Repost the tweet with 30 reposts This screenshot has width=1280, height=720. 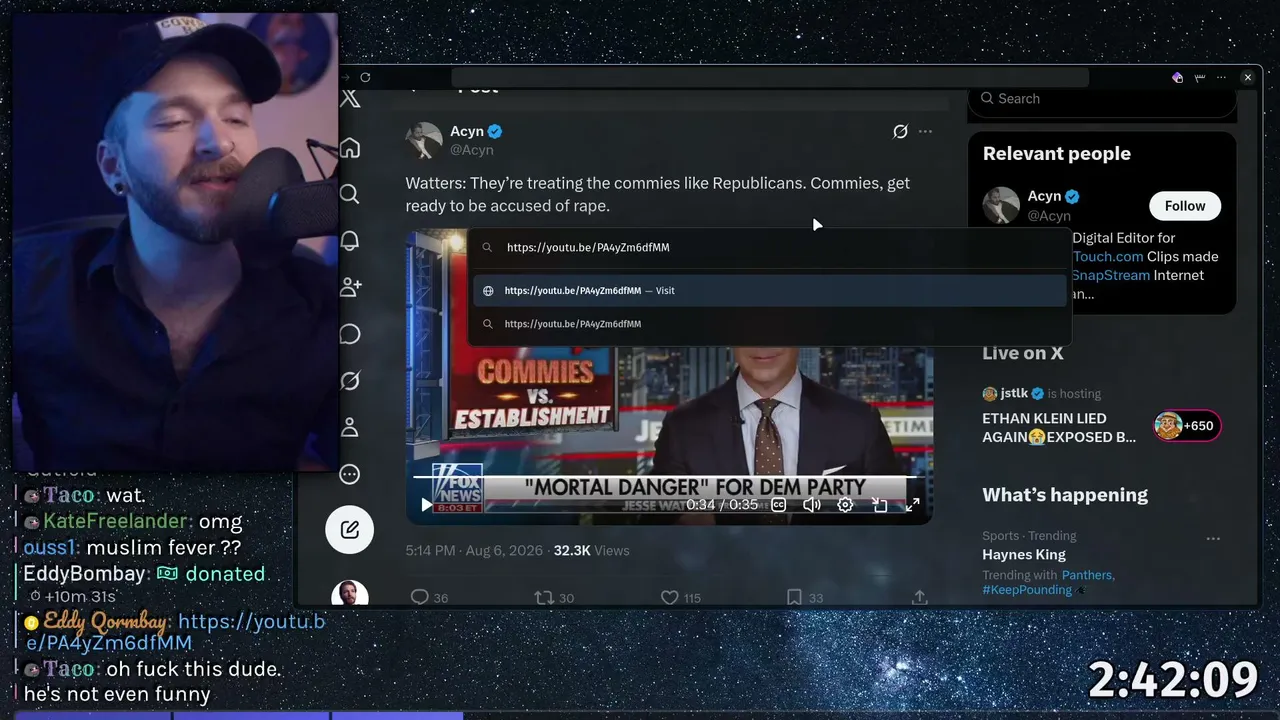click(x=544, y=597)
